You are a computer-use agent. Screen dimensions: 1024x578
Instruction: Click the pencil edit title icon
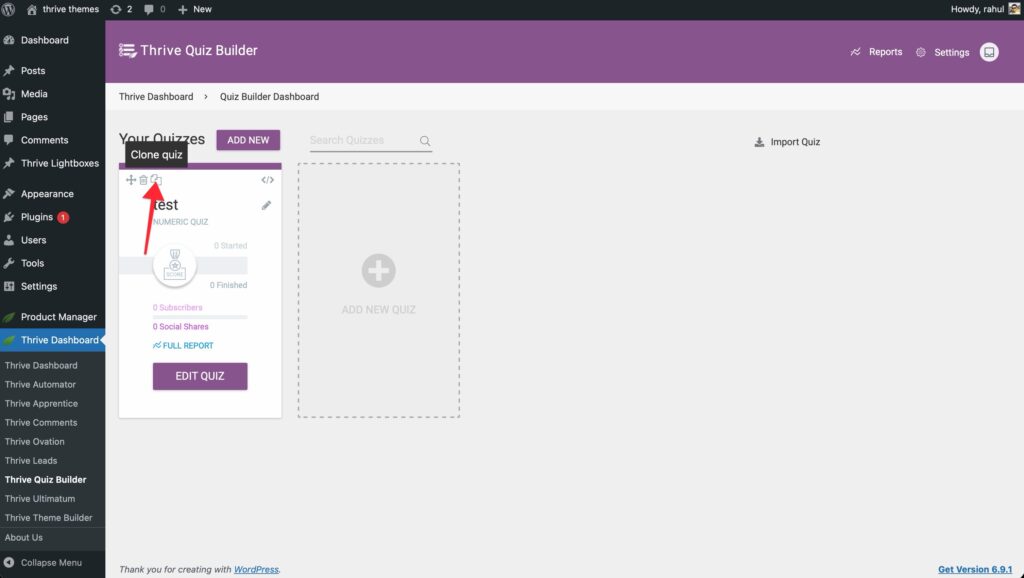coord(266,206)
